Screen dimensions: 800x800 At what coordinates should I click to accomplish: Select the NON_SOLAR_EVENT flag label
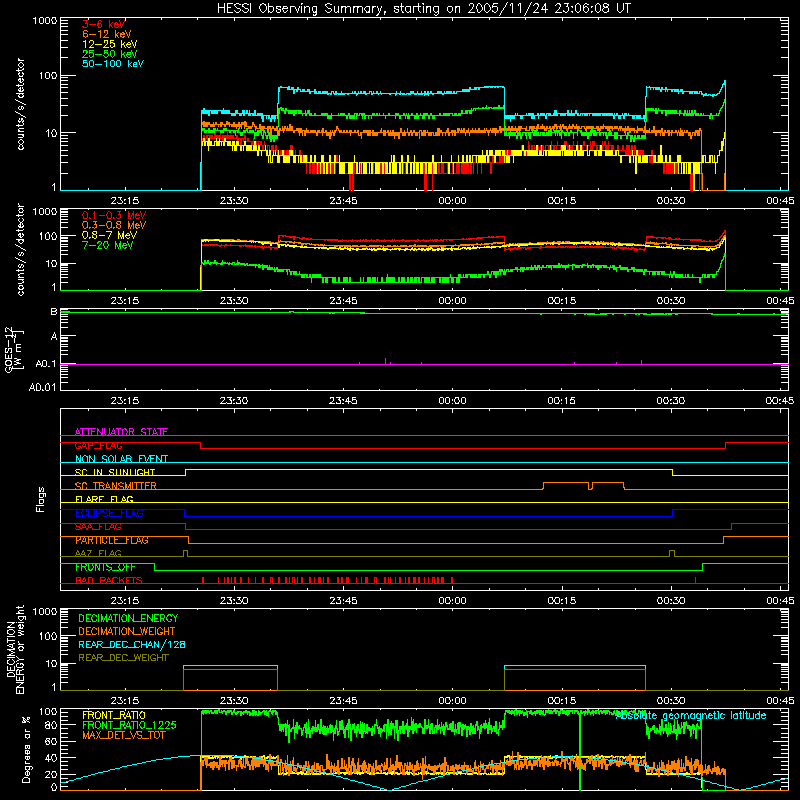coord(121,459)
